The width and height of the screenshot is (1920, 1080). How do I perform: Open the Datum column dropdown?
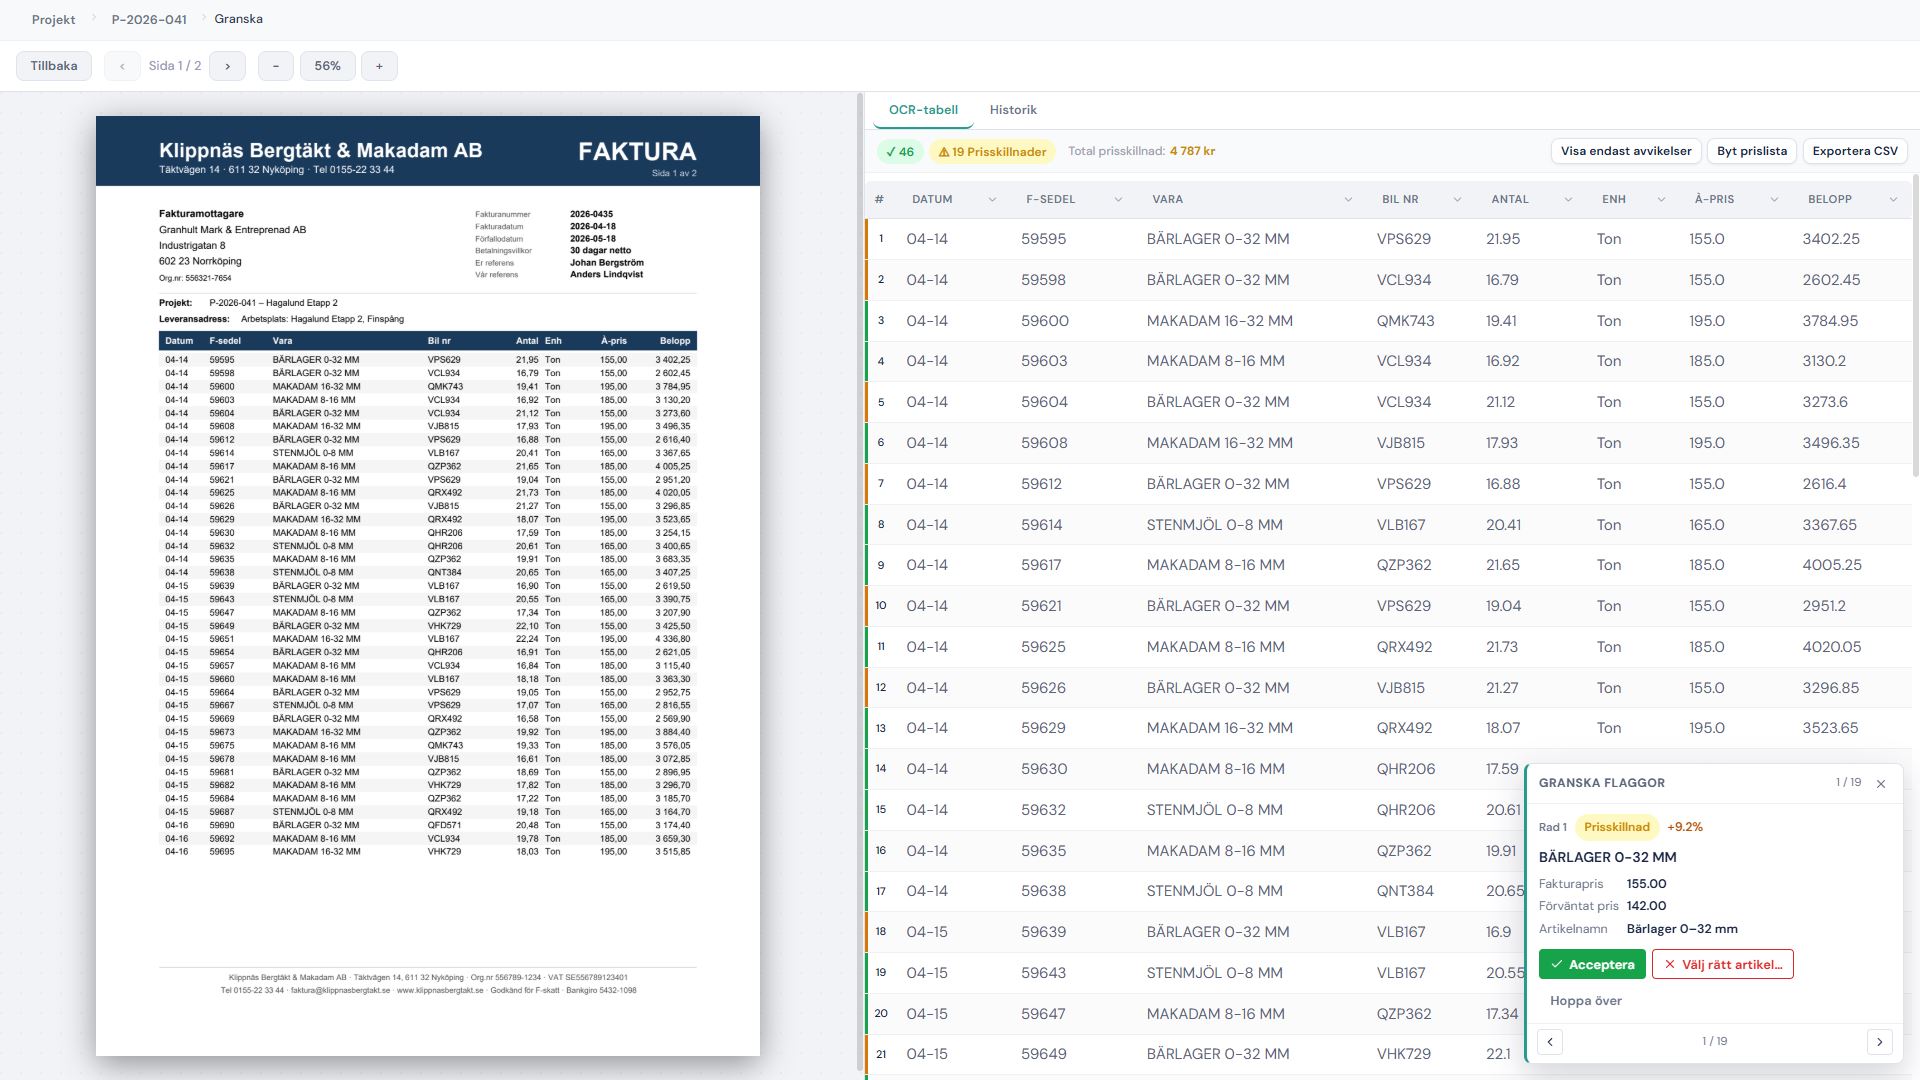point(992,200)
